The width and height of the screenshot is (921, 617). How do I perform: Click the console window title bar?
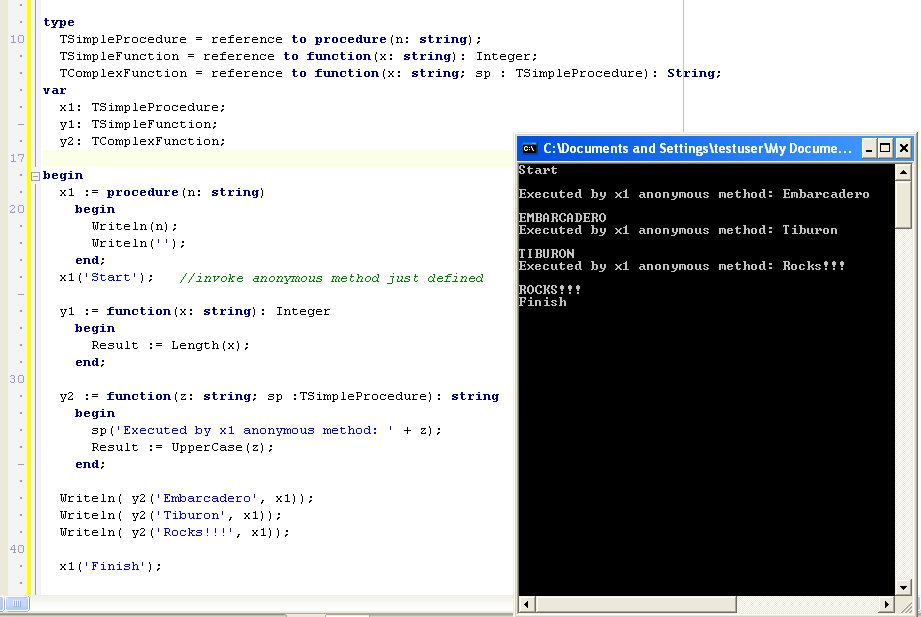pos(690,148)
